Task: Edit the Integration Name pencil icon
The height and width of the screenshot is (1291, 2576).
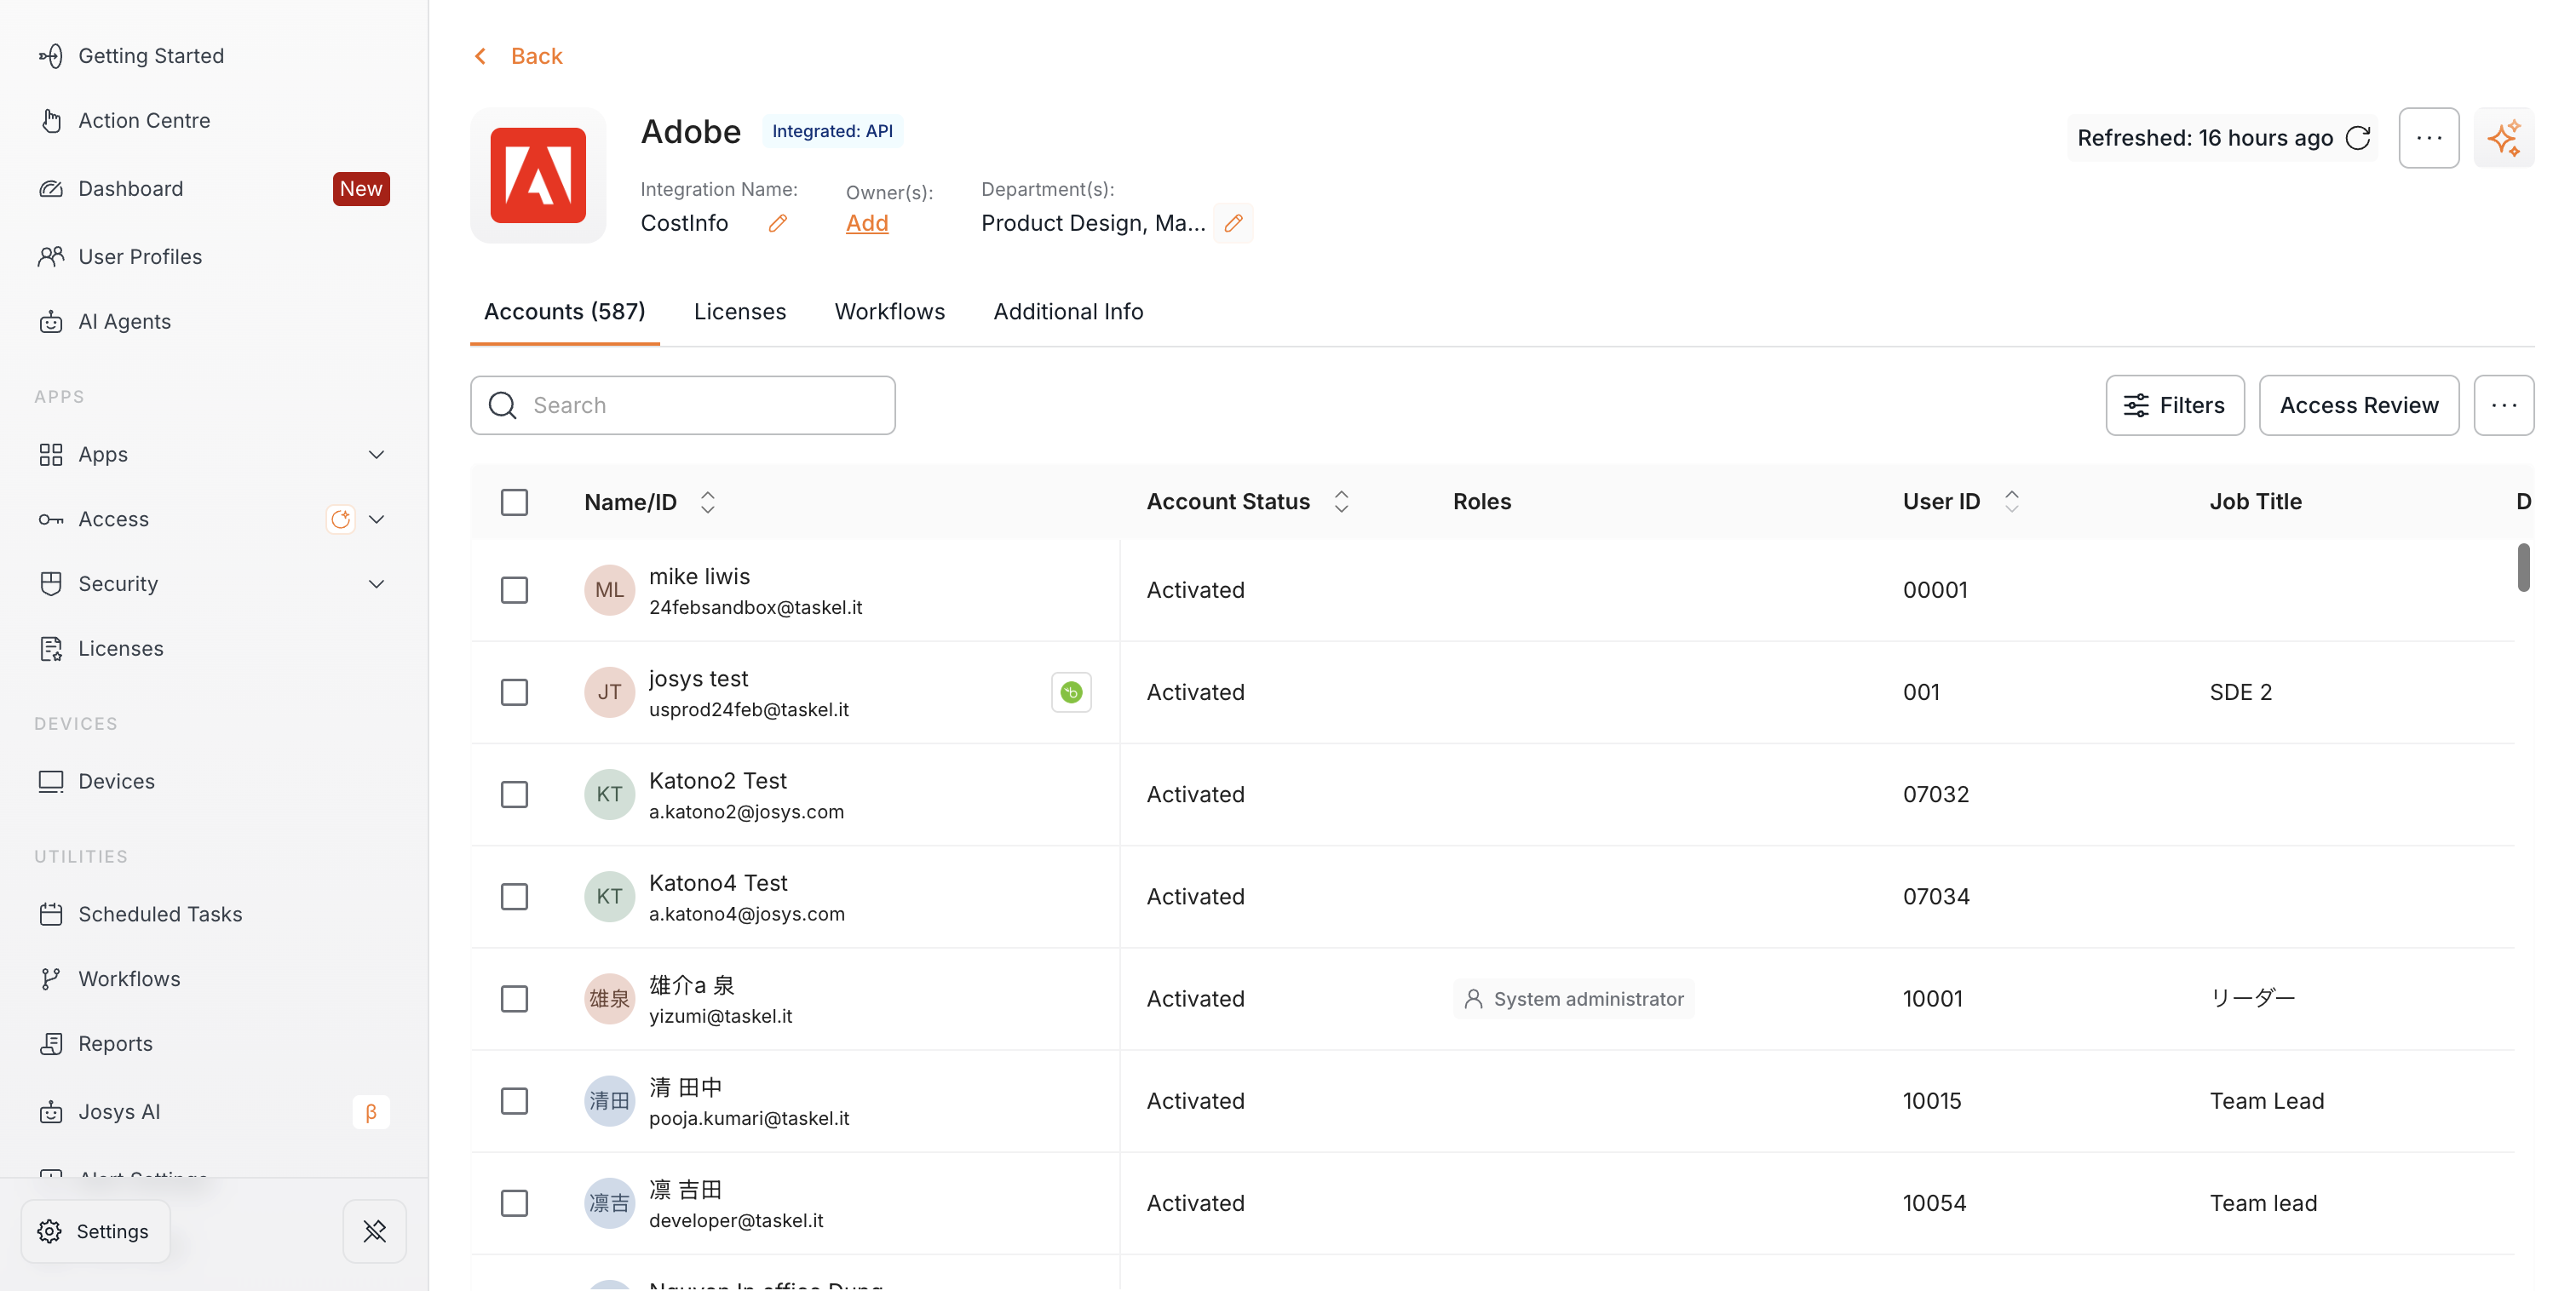Action: pos(778,223)
